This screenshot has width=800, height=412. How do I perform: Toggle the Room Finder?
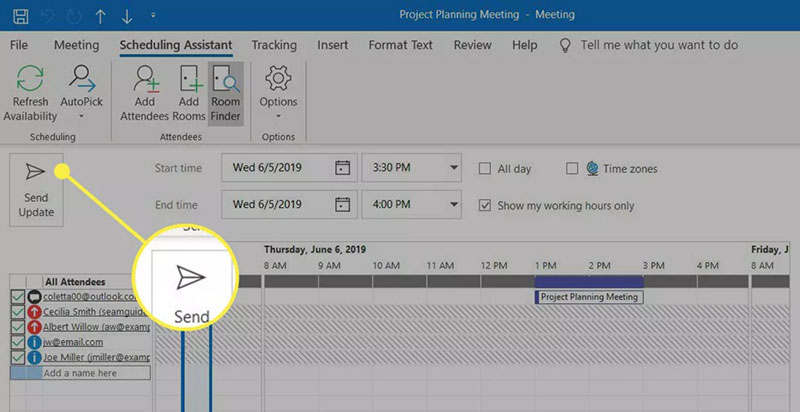pos(226,93)
